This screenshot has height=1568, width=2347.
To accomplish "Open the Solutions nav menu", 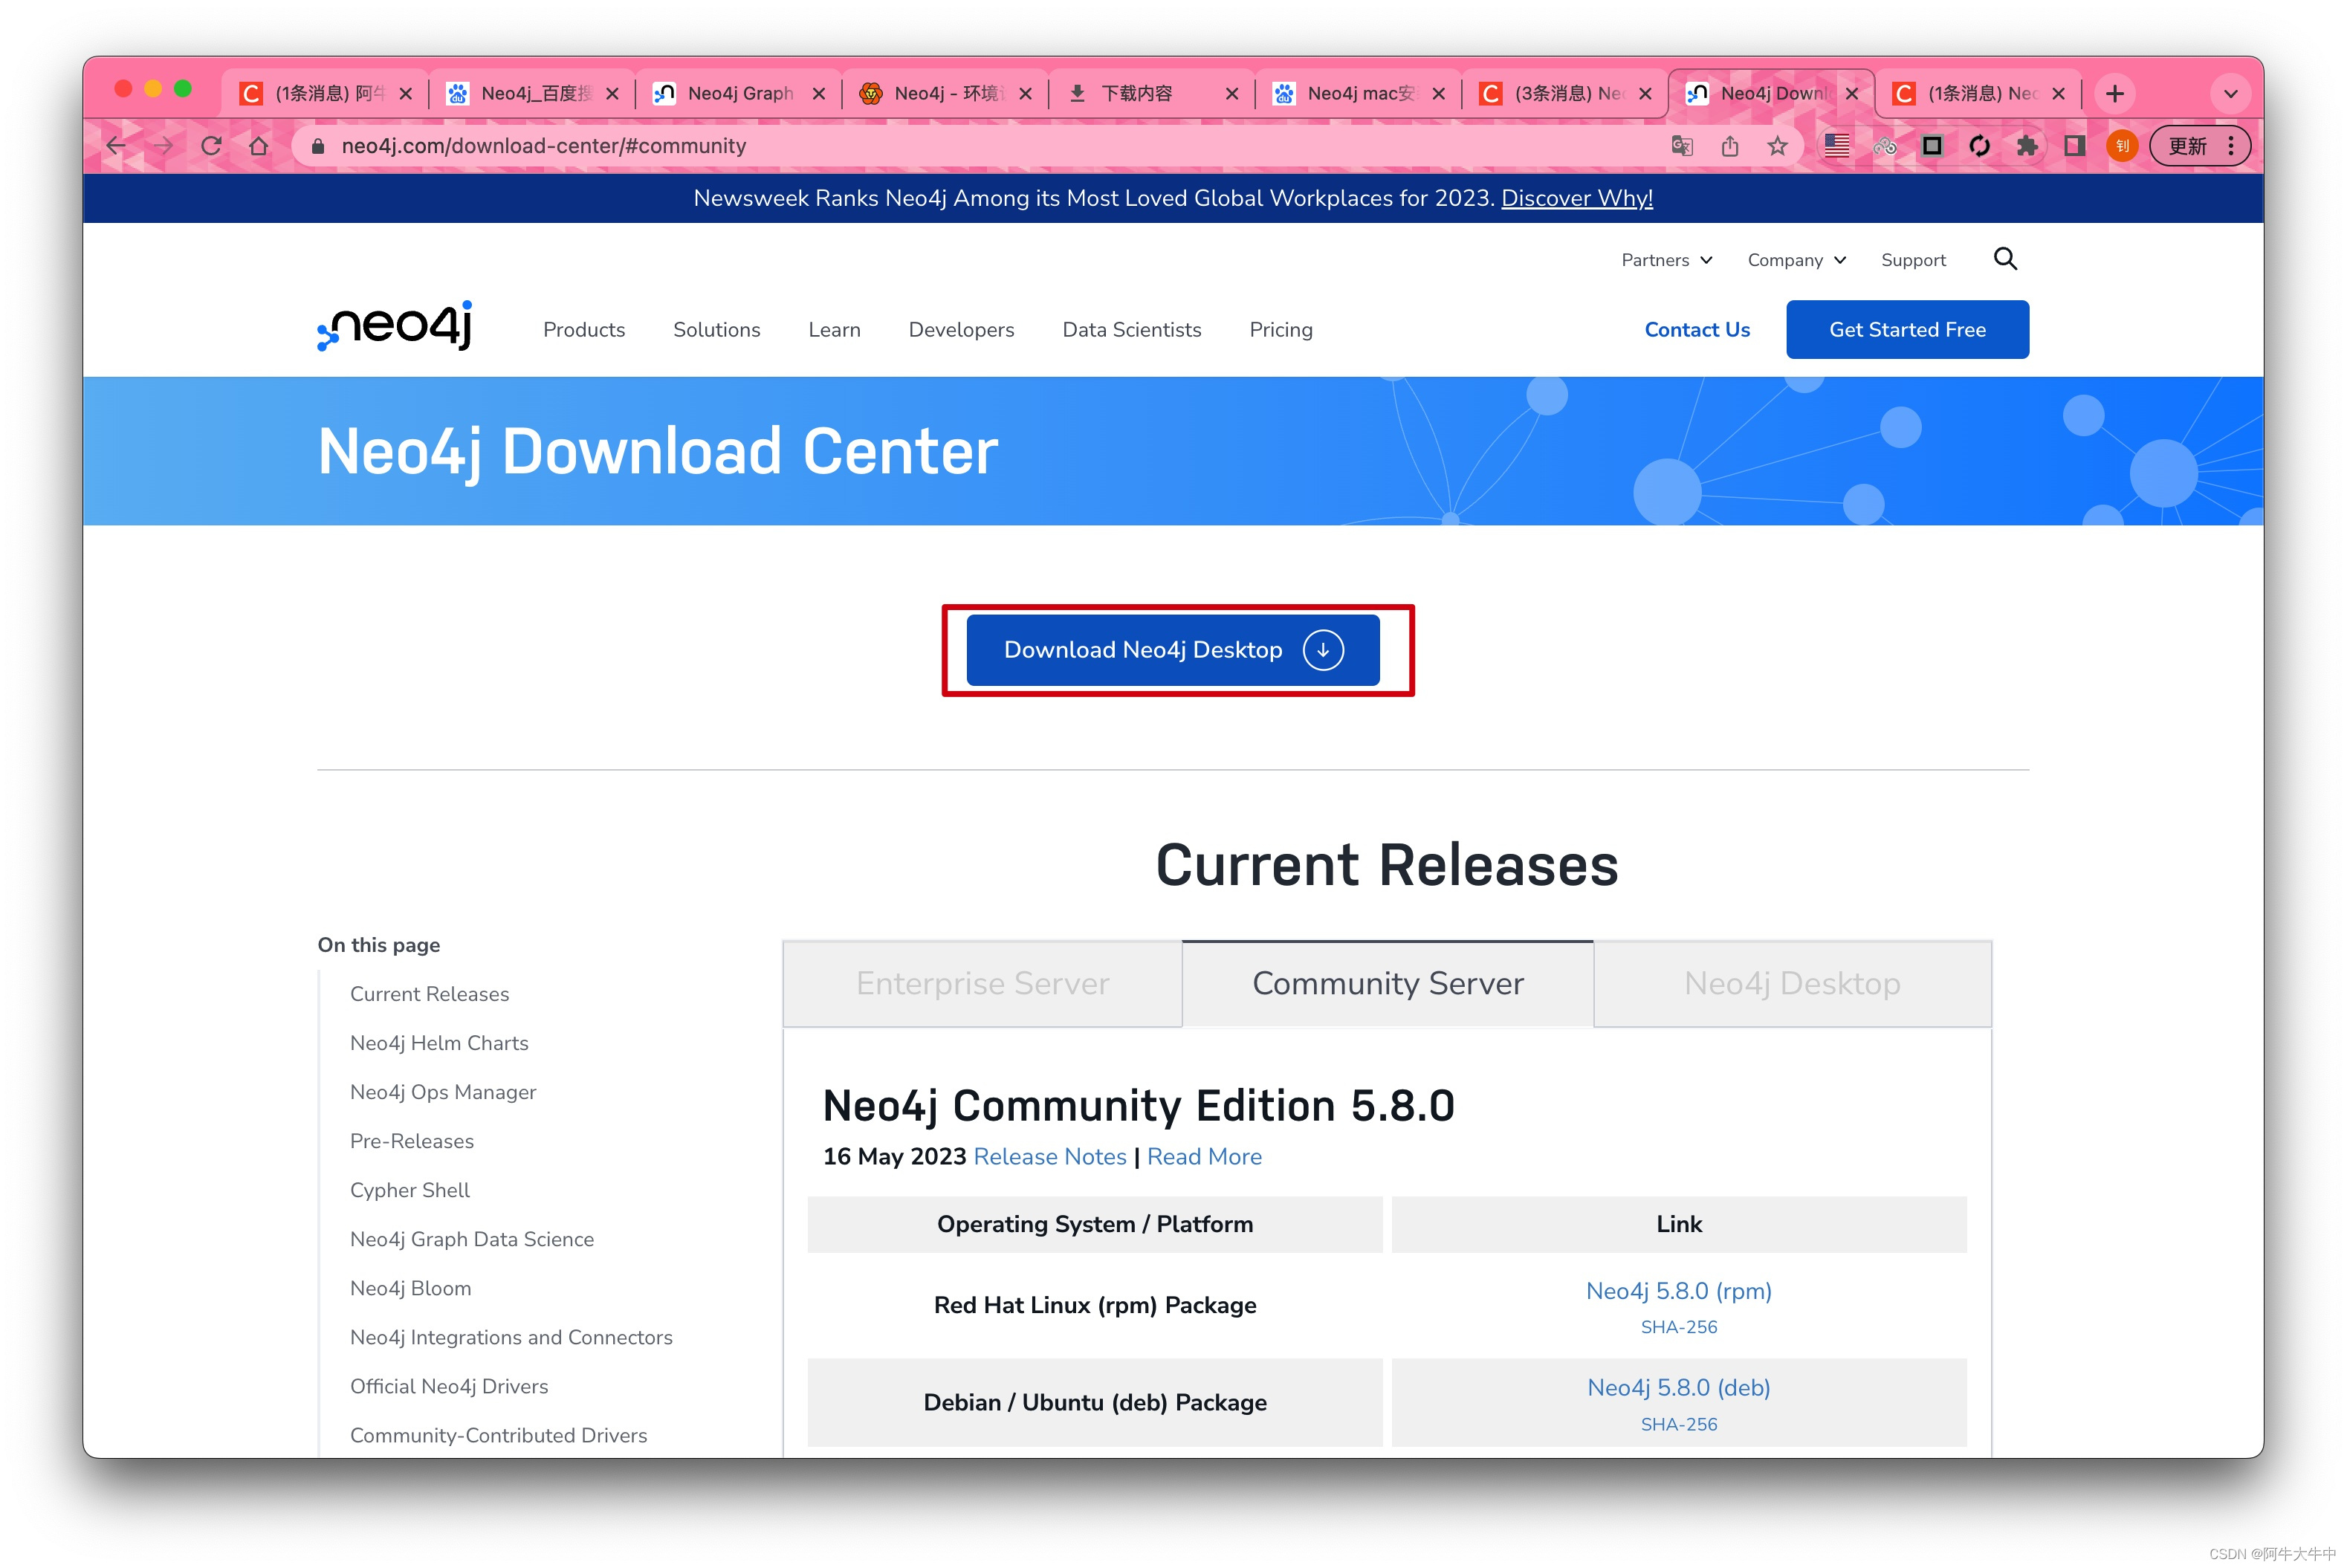I will coord(716,329).
